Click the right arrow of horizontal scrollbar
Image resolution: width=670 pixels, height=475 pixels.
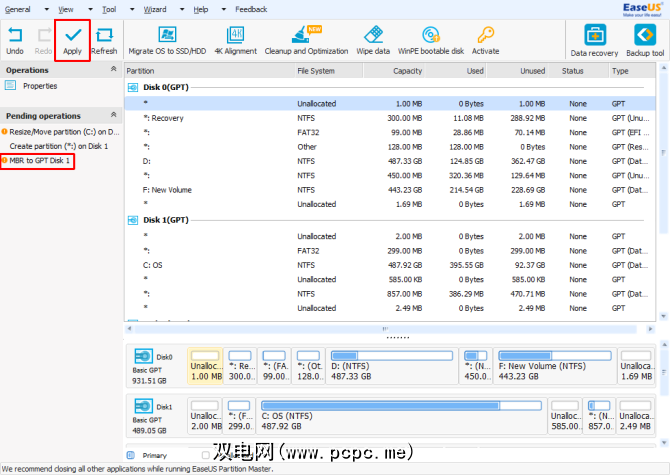(650, 329)
